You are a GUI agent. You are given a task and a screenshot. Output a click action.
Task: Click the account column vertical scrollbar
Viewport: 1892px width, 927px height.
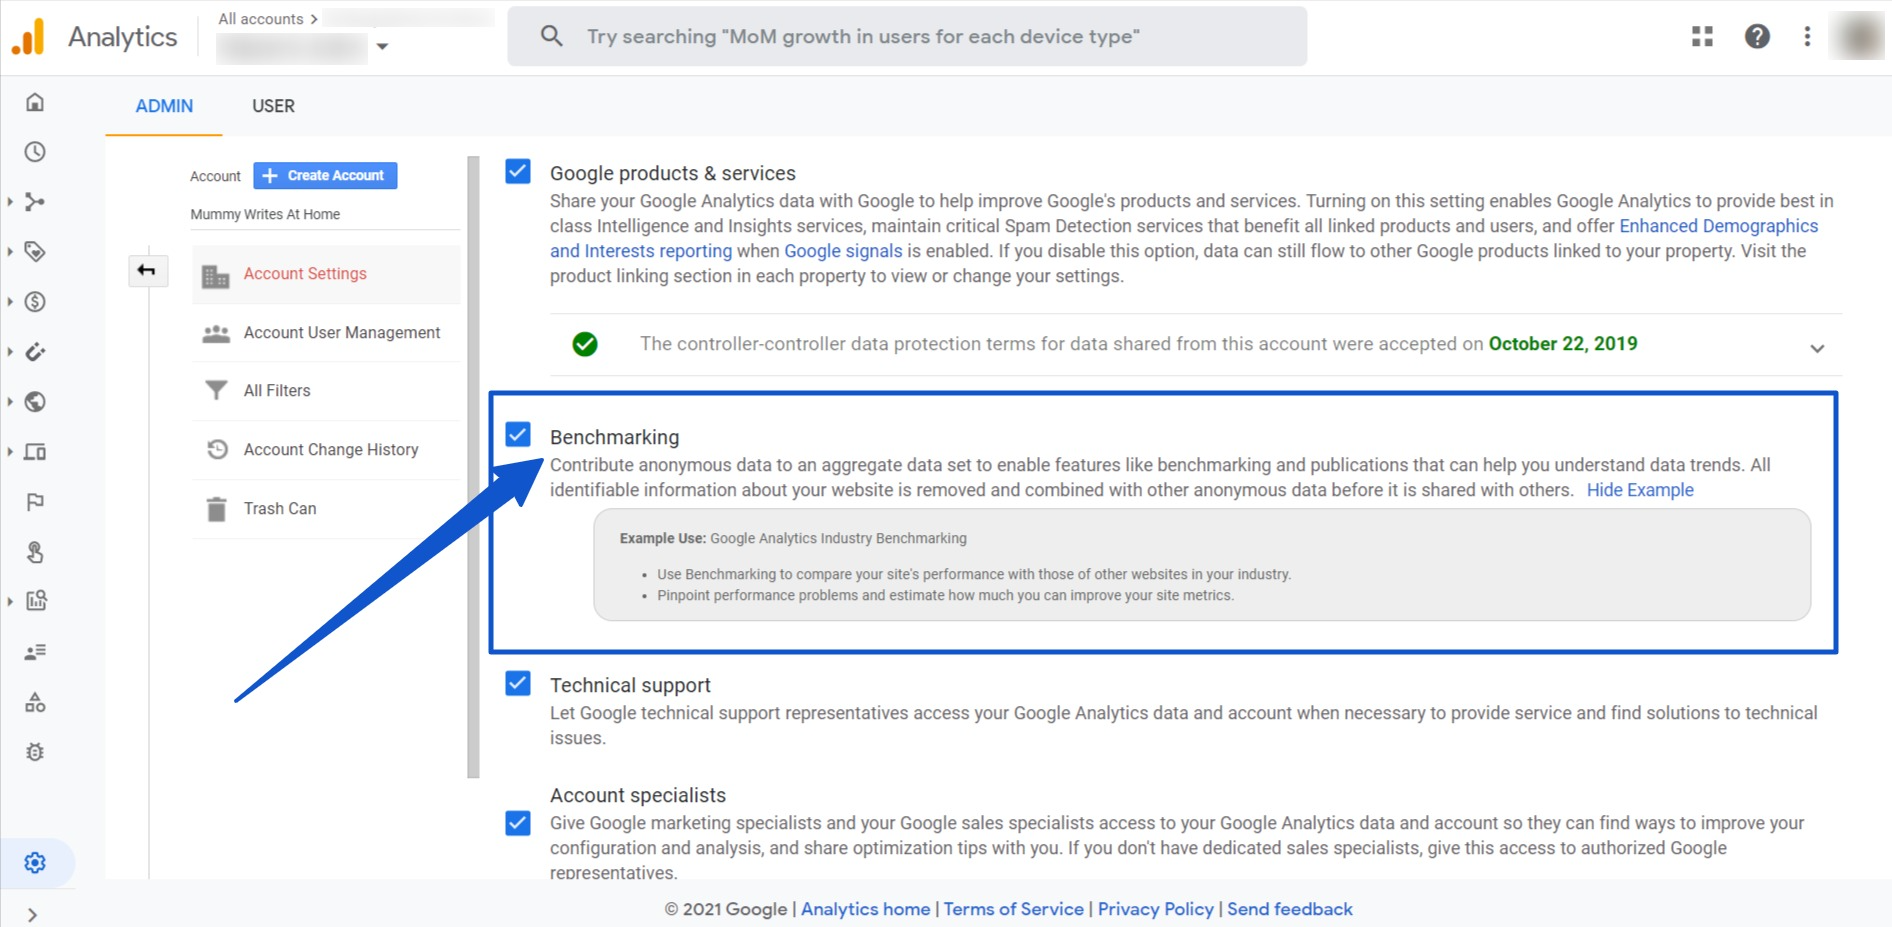tap(473, 466)
